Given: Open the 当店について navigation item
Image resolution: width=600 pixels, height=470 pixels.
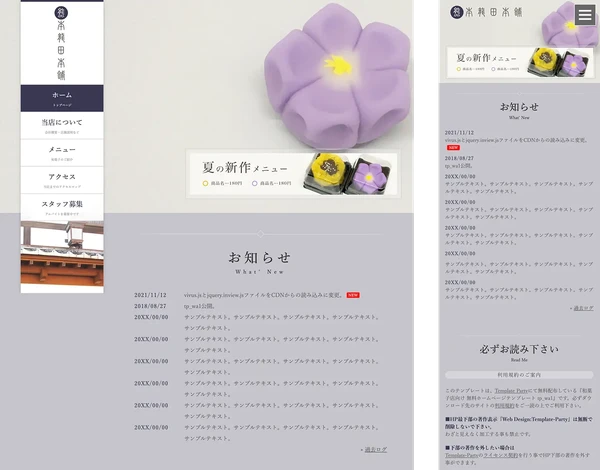Looking at the screenshot, I should coord(62,126).
